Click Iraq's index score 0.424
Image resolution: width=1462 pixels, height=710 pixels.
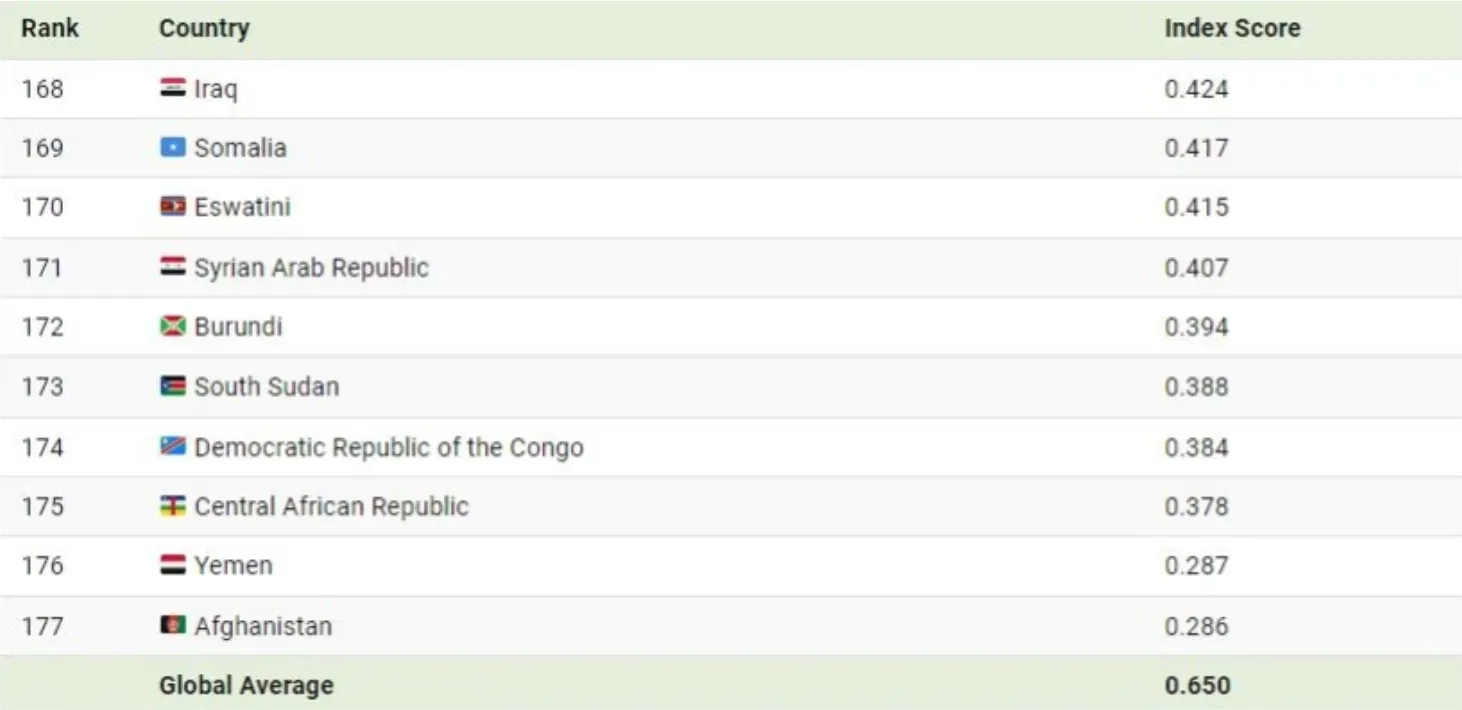pyautogui.click(x=1196, y=88)
